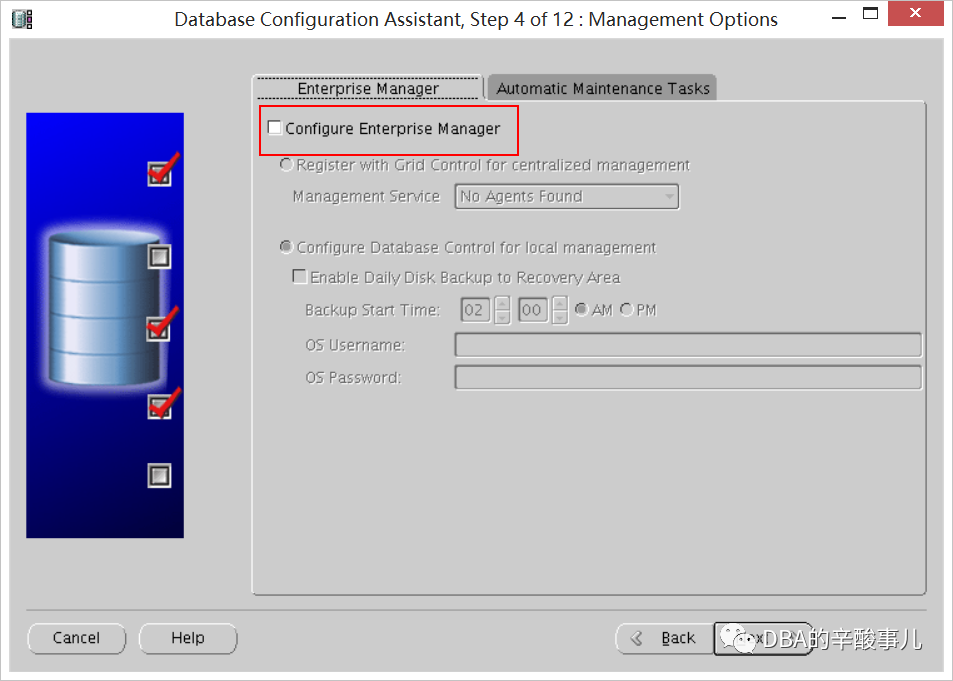953x681 pixels.
Task: Click the OS Password field
Action: (x=688, y=378)
